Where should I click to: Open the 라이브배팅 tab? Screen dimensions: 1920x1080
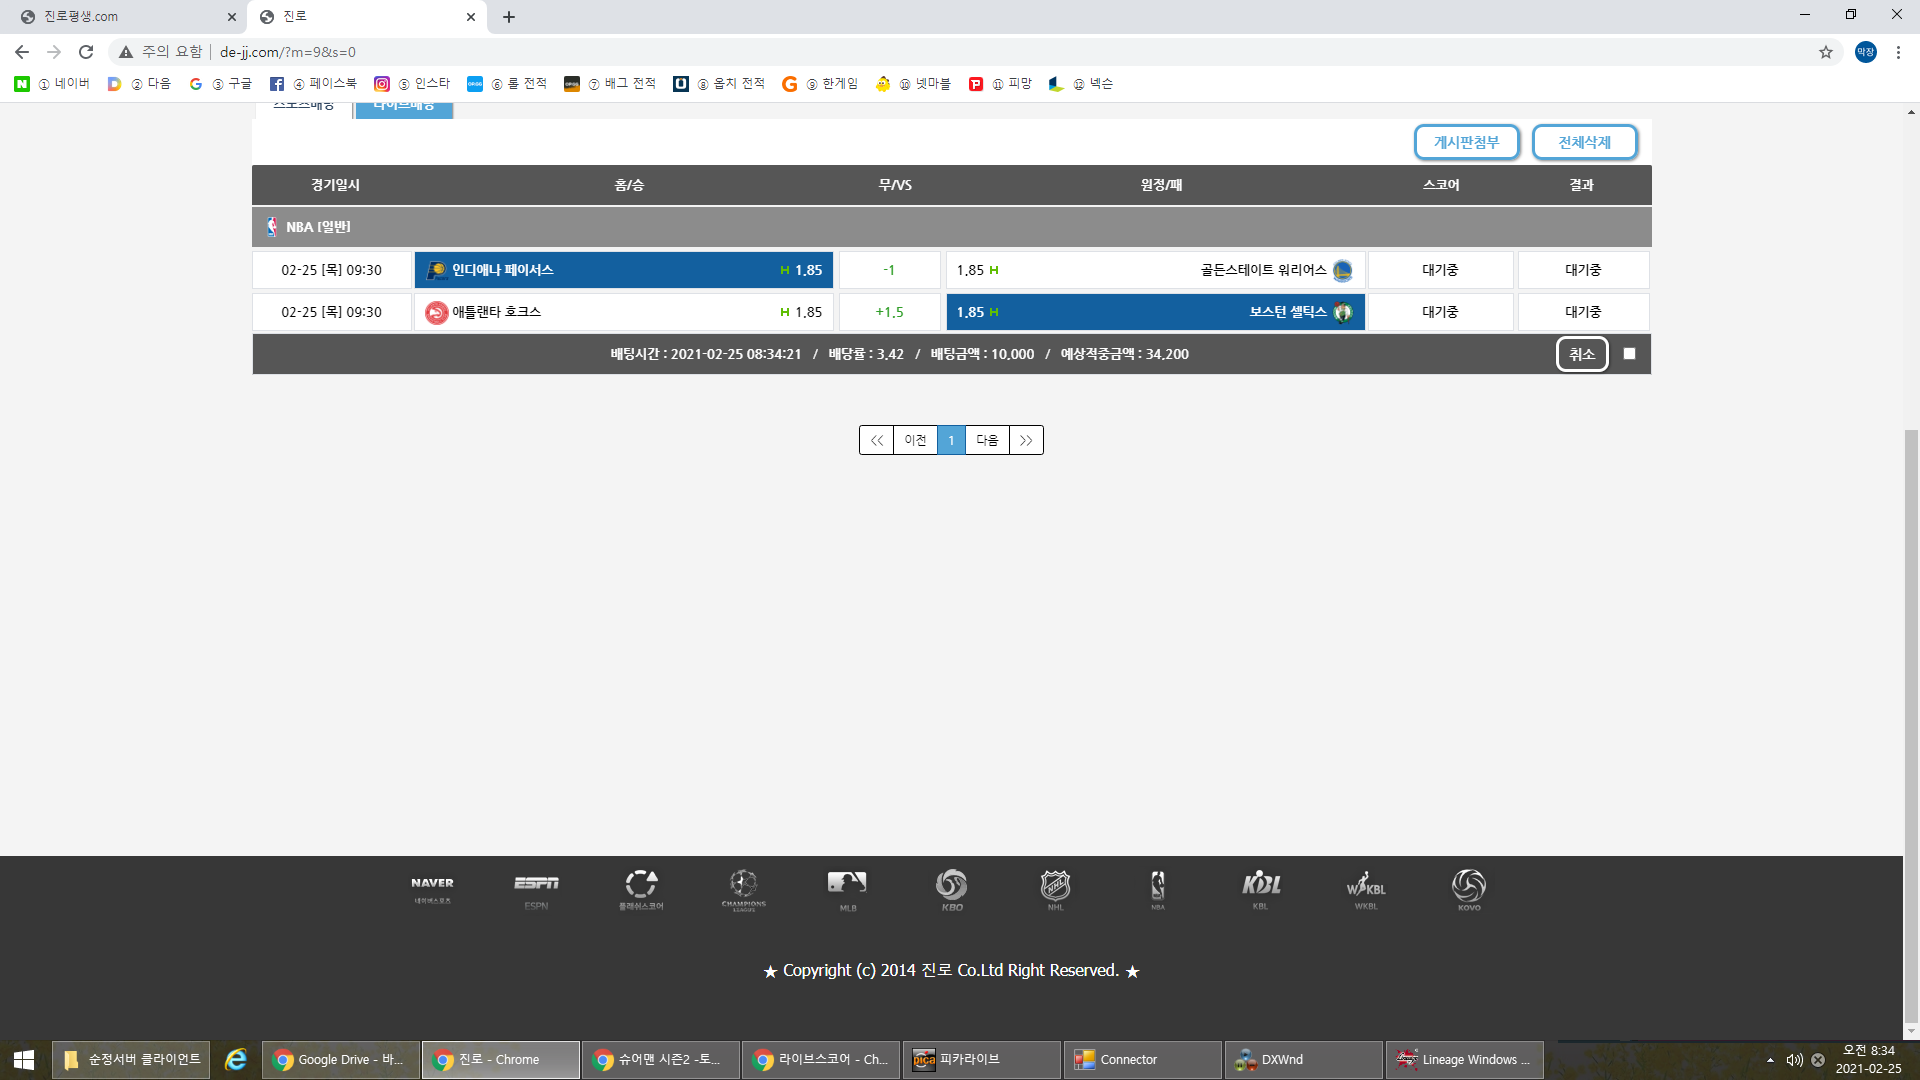tap(404, 108)
